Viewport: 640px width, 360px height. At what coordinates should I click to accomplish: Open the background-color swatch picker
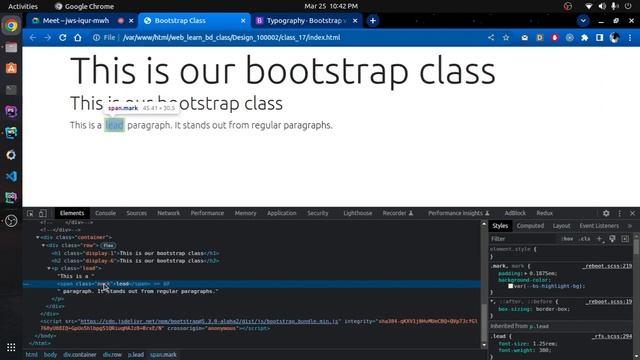pyautogui.click(x=510, y=286)
